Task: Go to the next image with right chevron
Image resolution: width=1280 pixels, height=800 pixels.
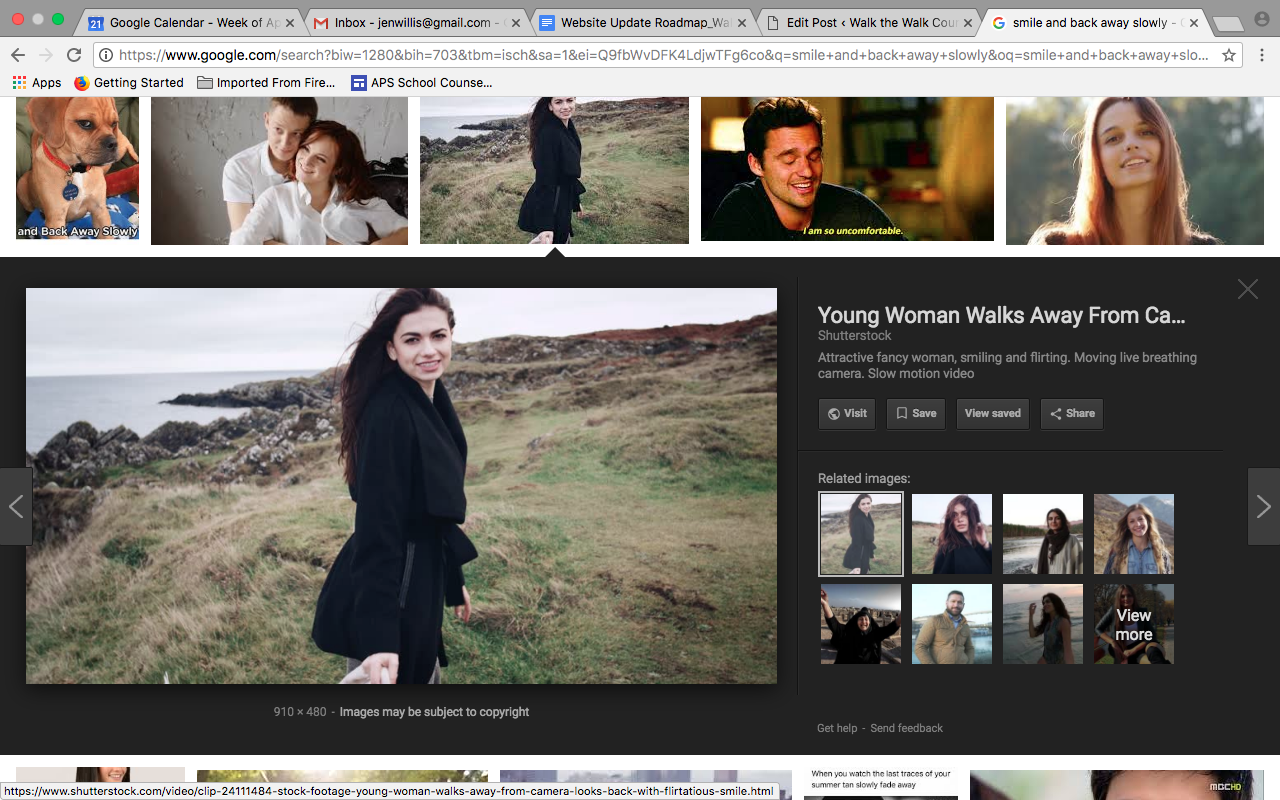Action: (x=1263, y=507)
